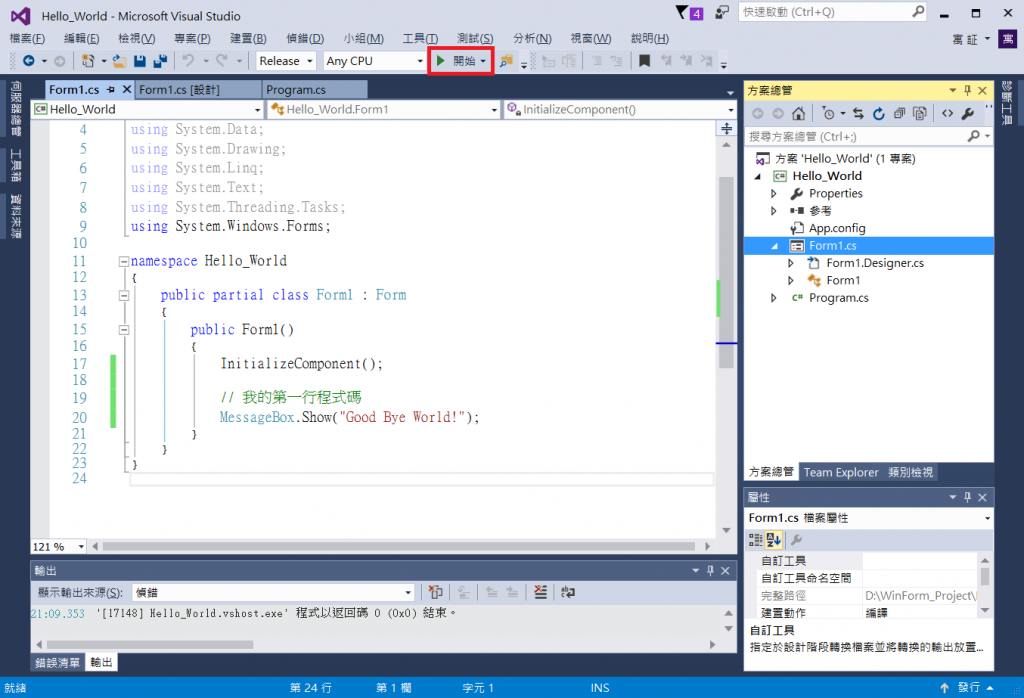This screenshot has height=698, width=1024.
Task: Expand the Program.cs node in the solution tree
Action: (x=774, y=298)
